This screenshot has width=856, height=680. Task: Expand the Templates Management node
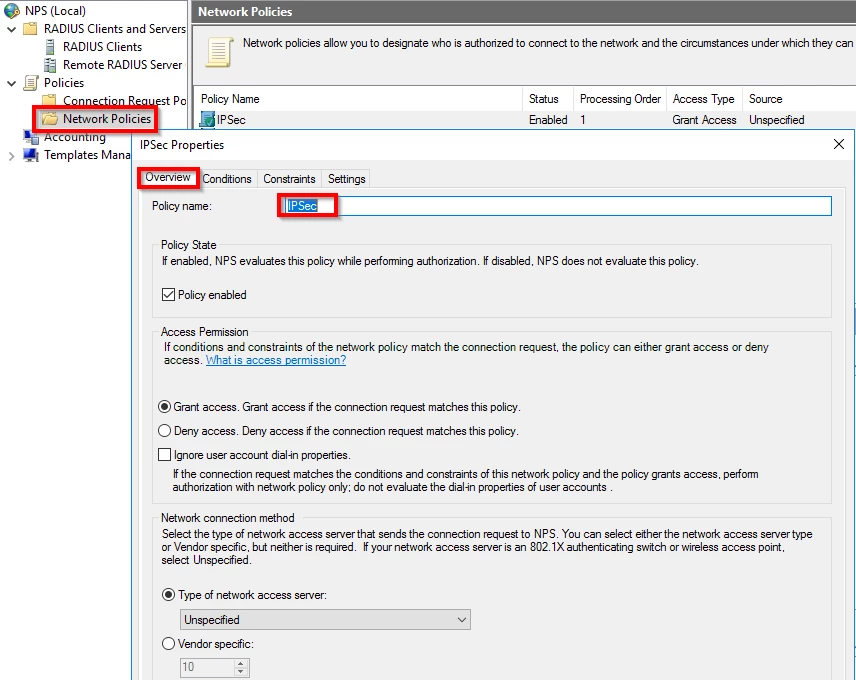tap(11, 156)
